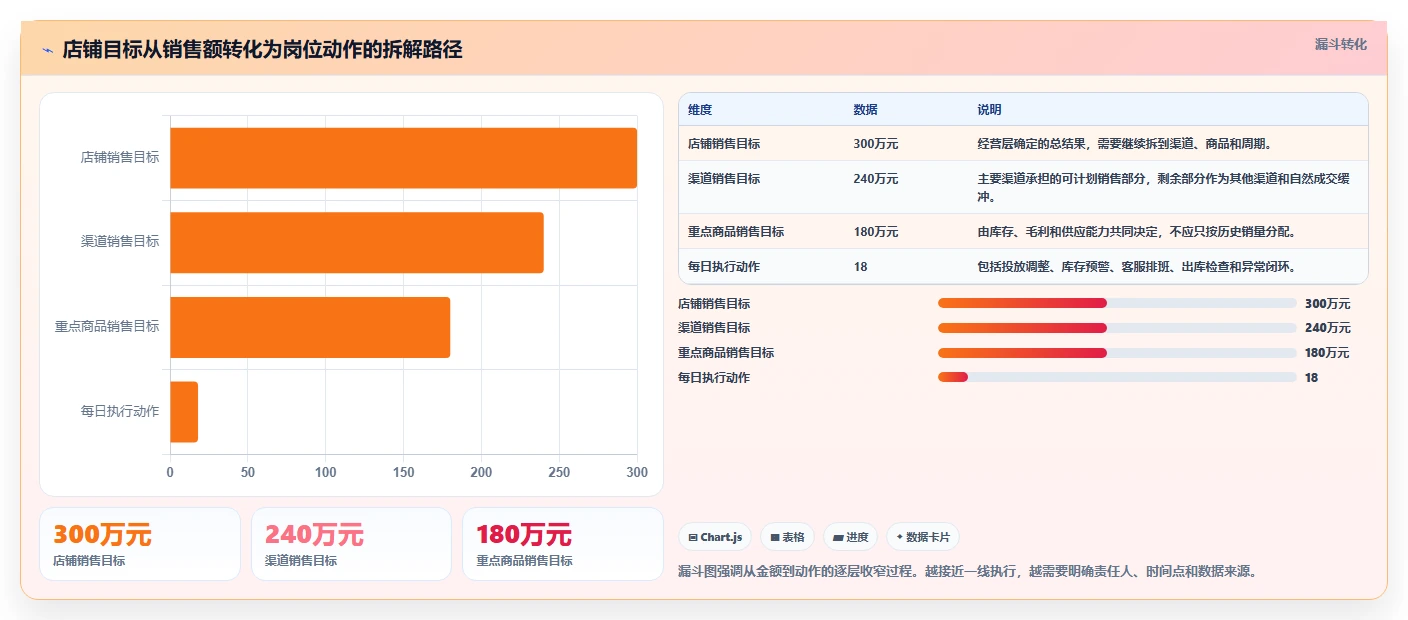
Task: Click the footer note beginning 漏斗图强调从金额到动作
Action: [967, 572]
